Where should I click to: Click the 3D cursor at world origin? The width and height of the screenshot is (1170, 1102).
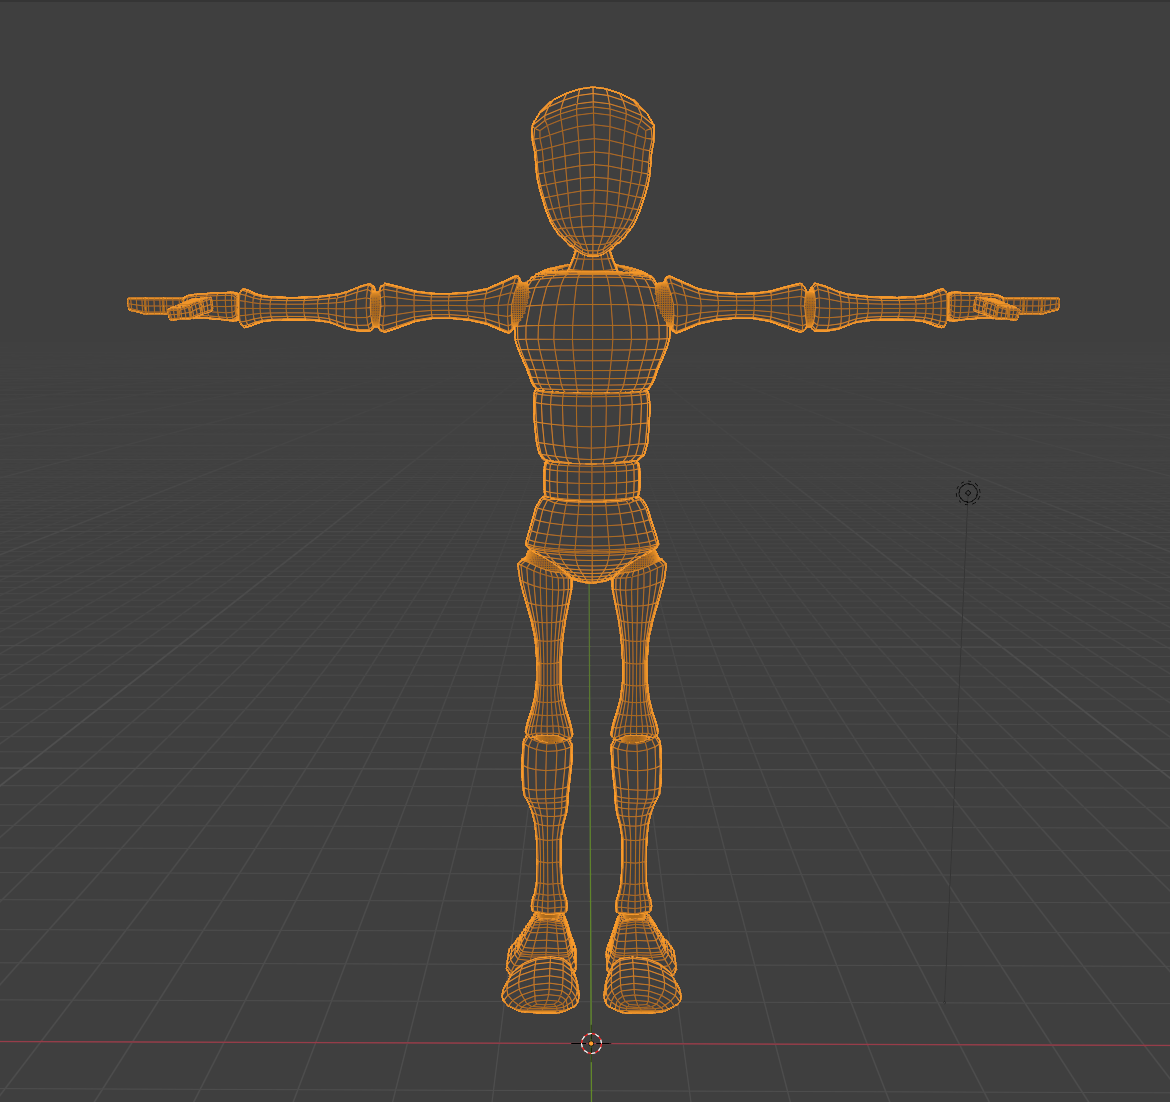click(x=591, y=1043)
